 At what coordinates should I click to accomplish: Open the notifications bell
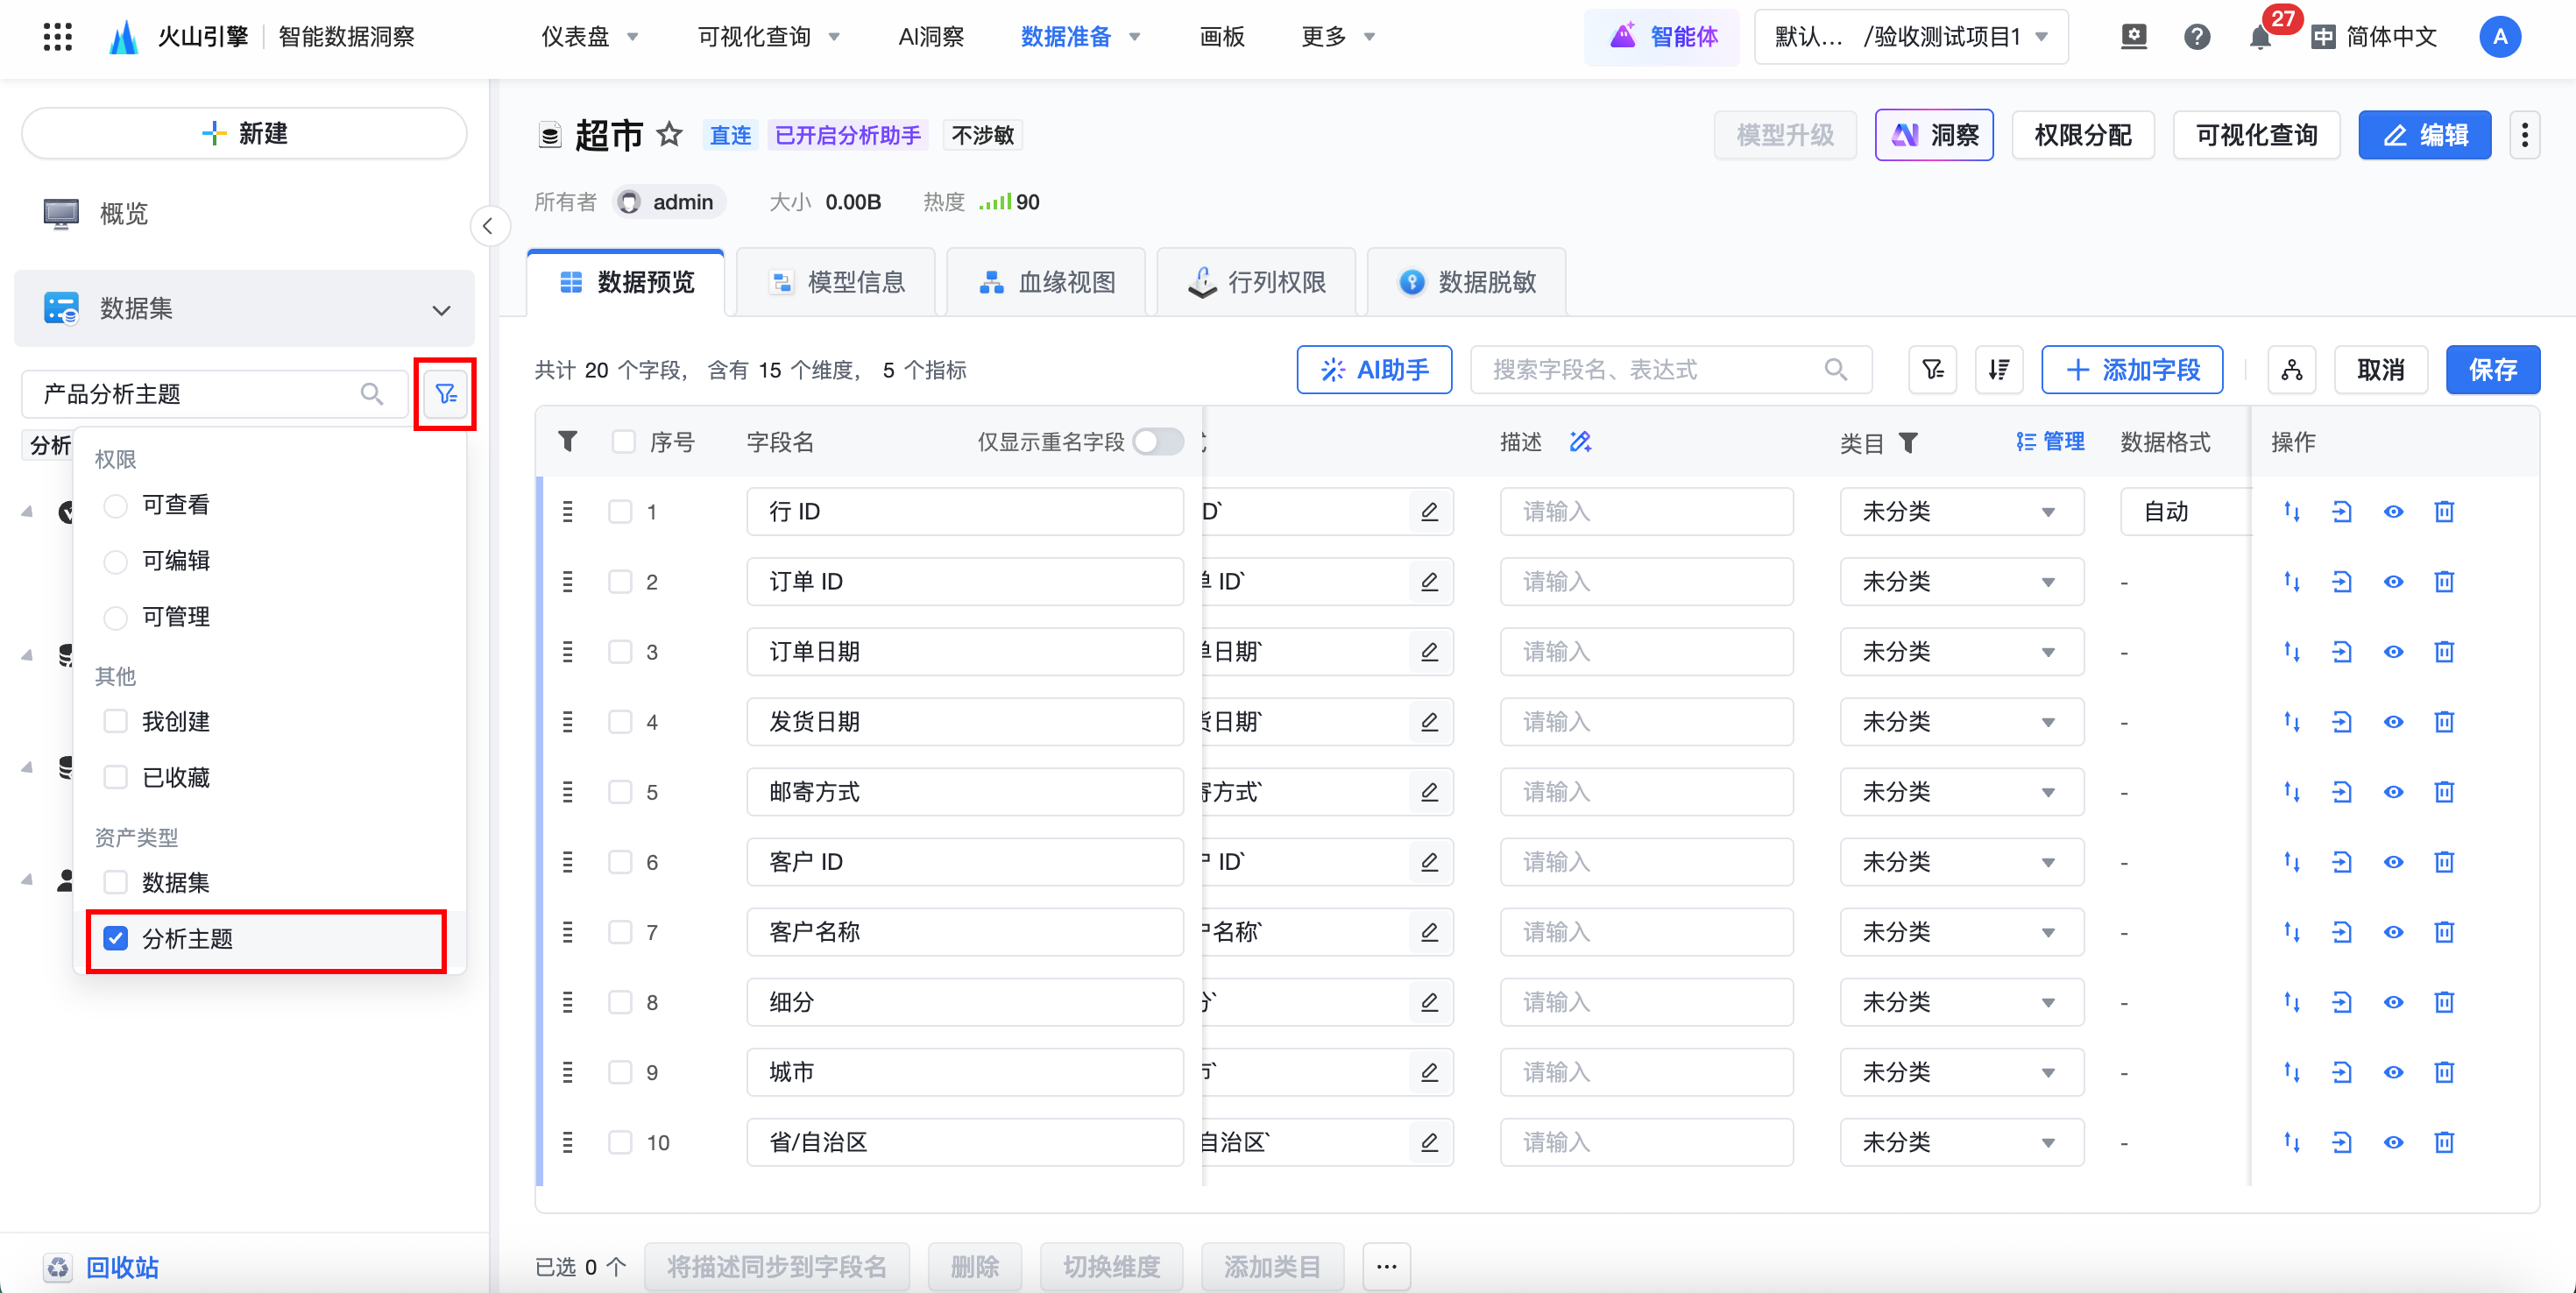[2259, 38]
